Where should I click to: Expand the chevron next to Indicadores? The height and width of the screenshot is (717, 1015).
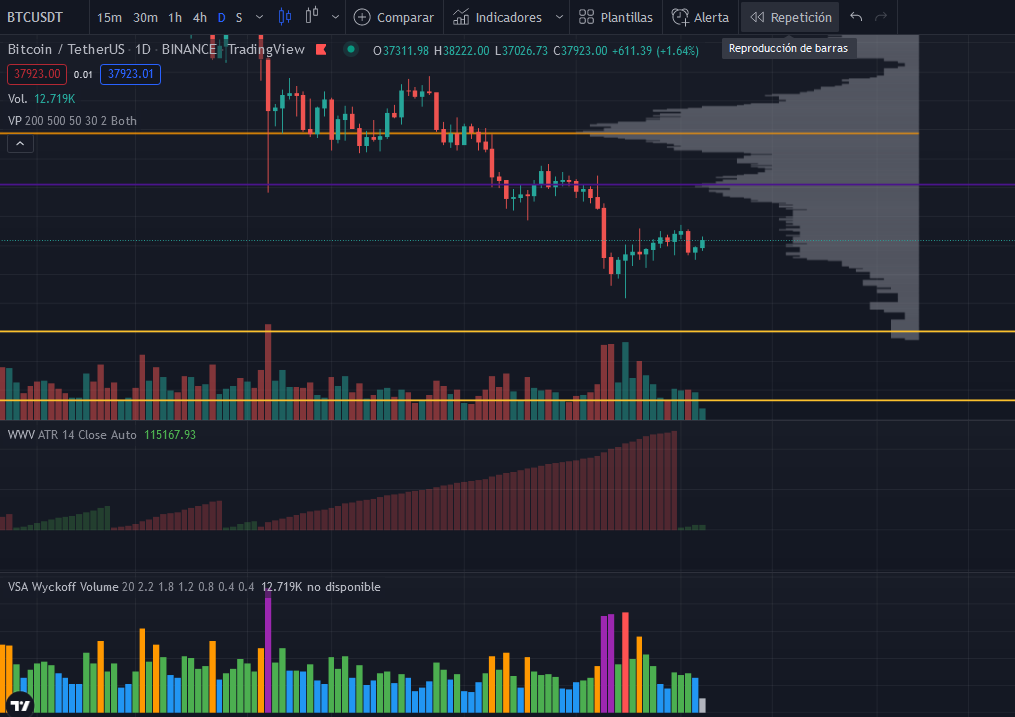tap(559, 17)
